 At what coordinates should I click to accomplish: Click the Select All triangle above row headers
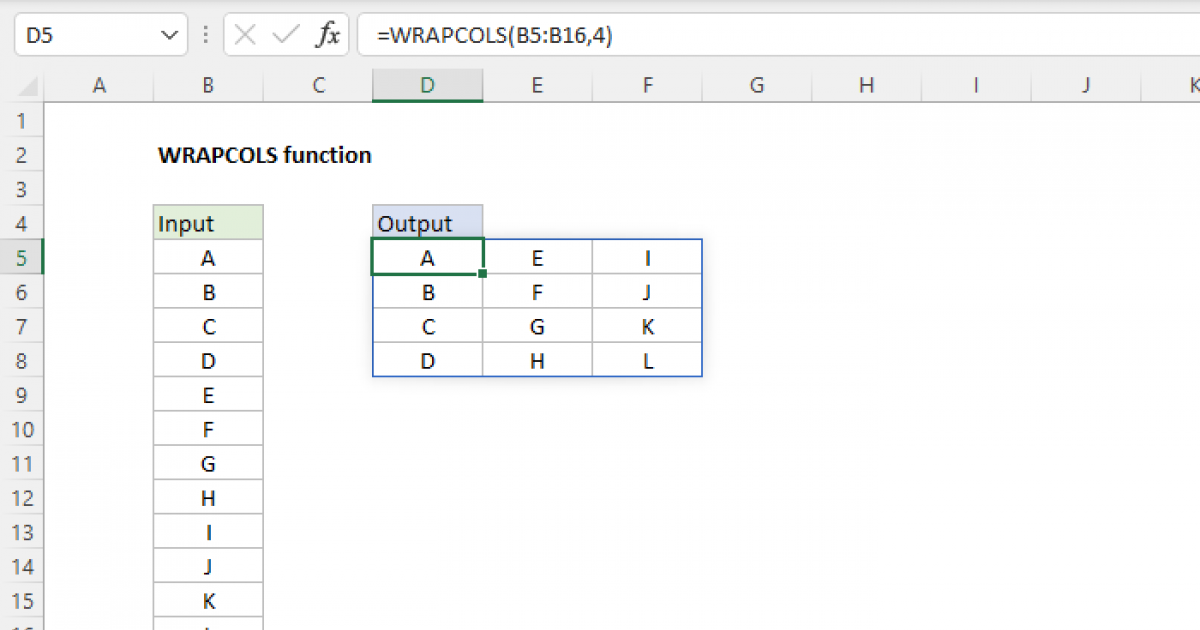[23, 86]
